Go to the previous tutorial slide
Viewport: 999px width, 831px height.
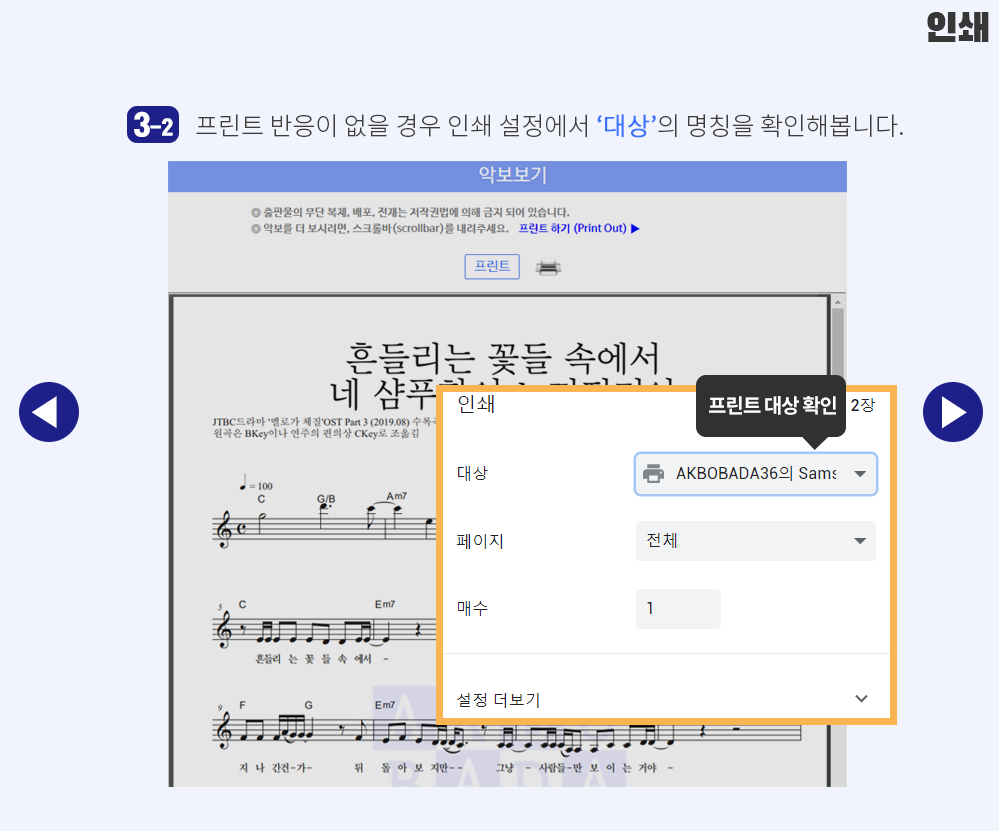49,412
